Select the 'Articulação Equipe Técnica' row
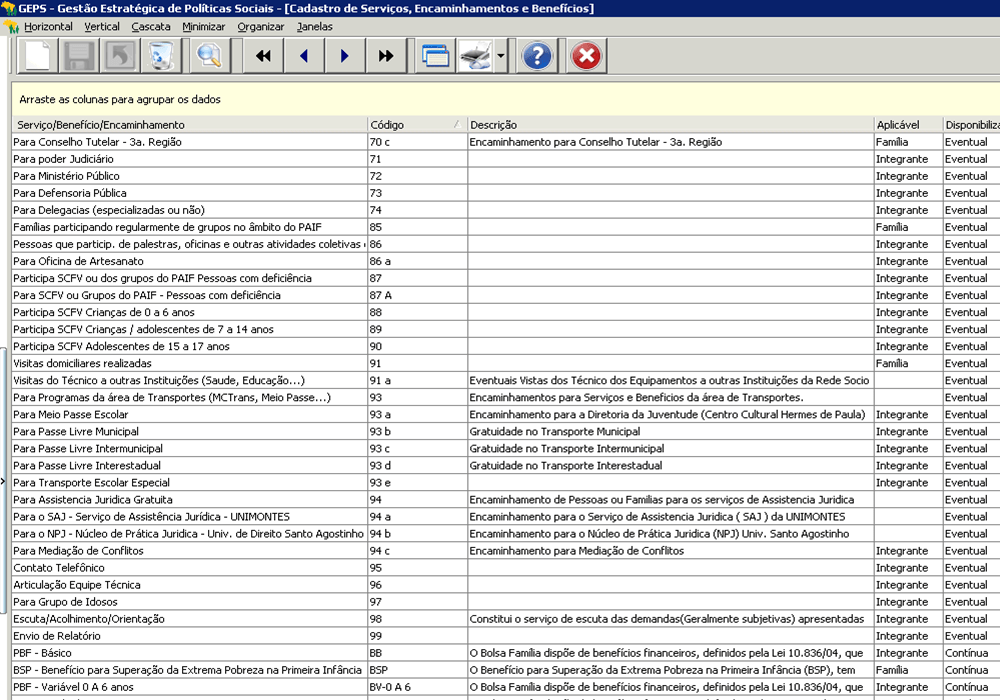This screenshot has width=1000, height=700. (x=506, y=585)
